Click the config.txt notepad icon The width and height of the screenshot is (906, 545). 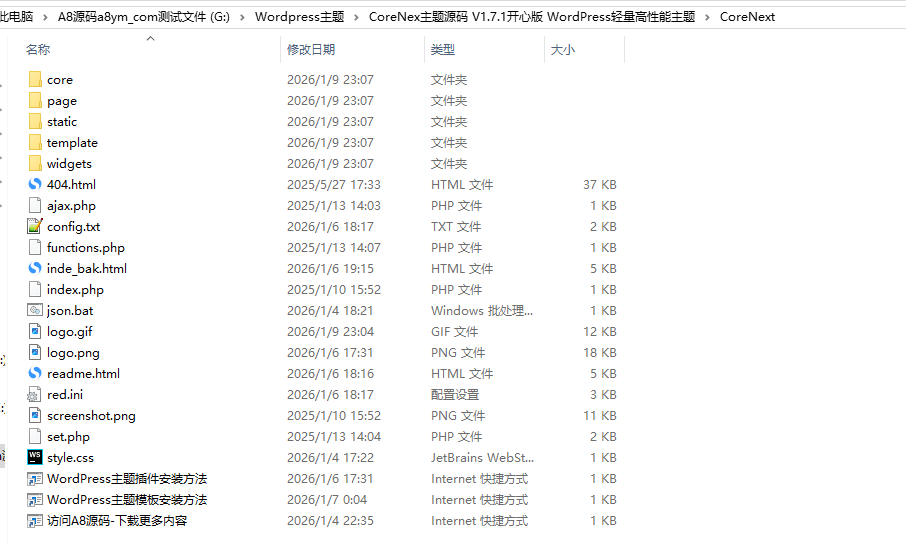[35, 226]
